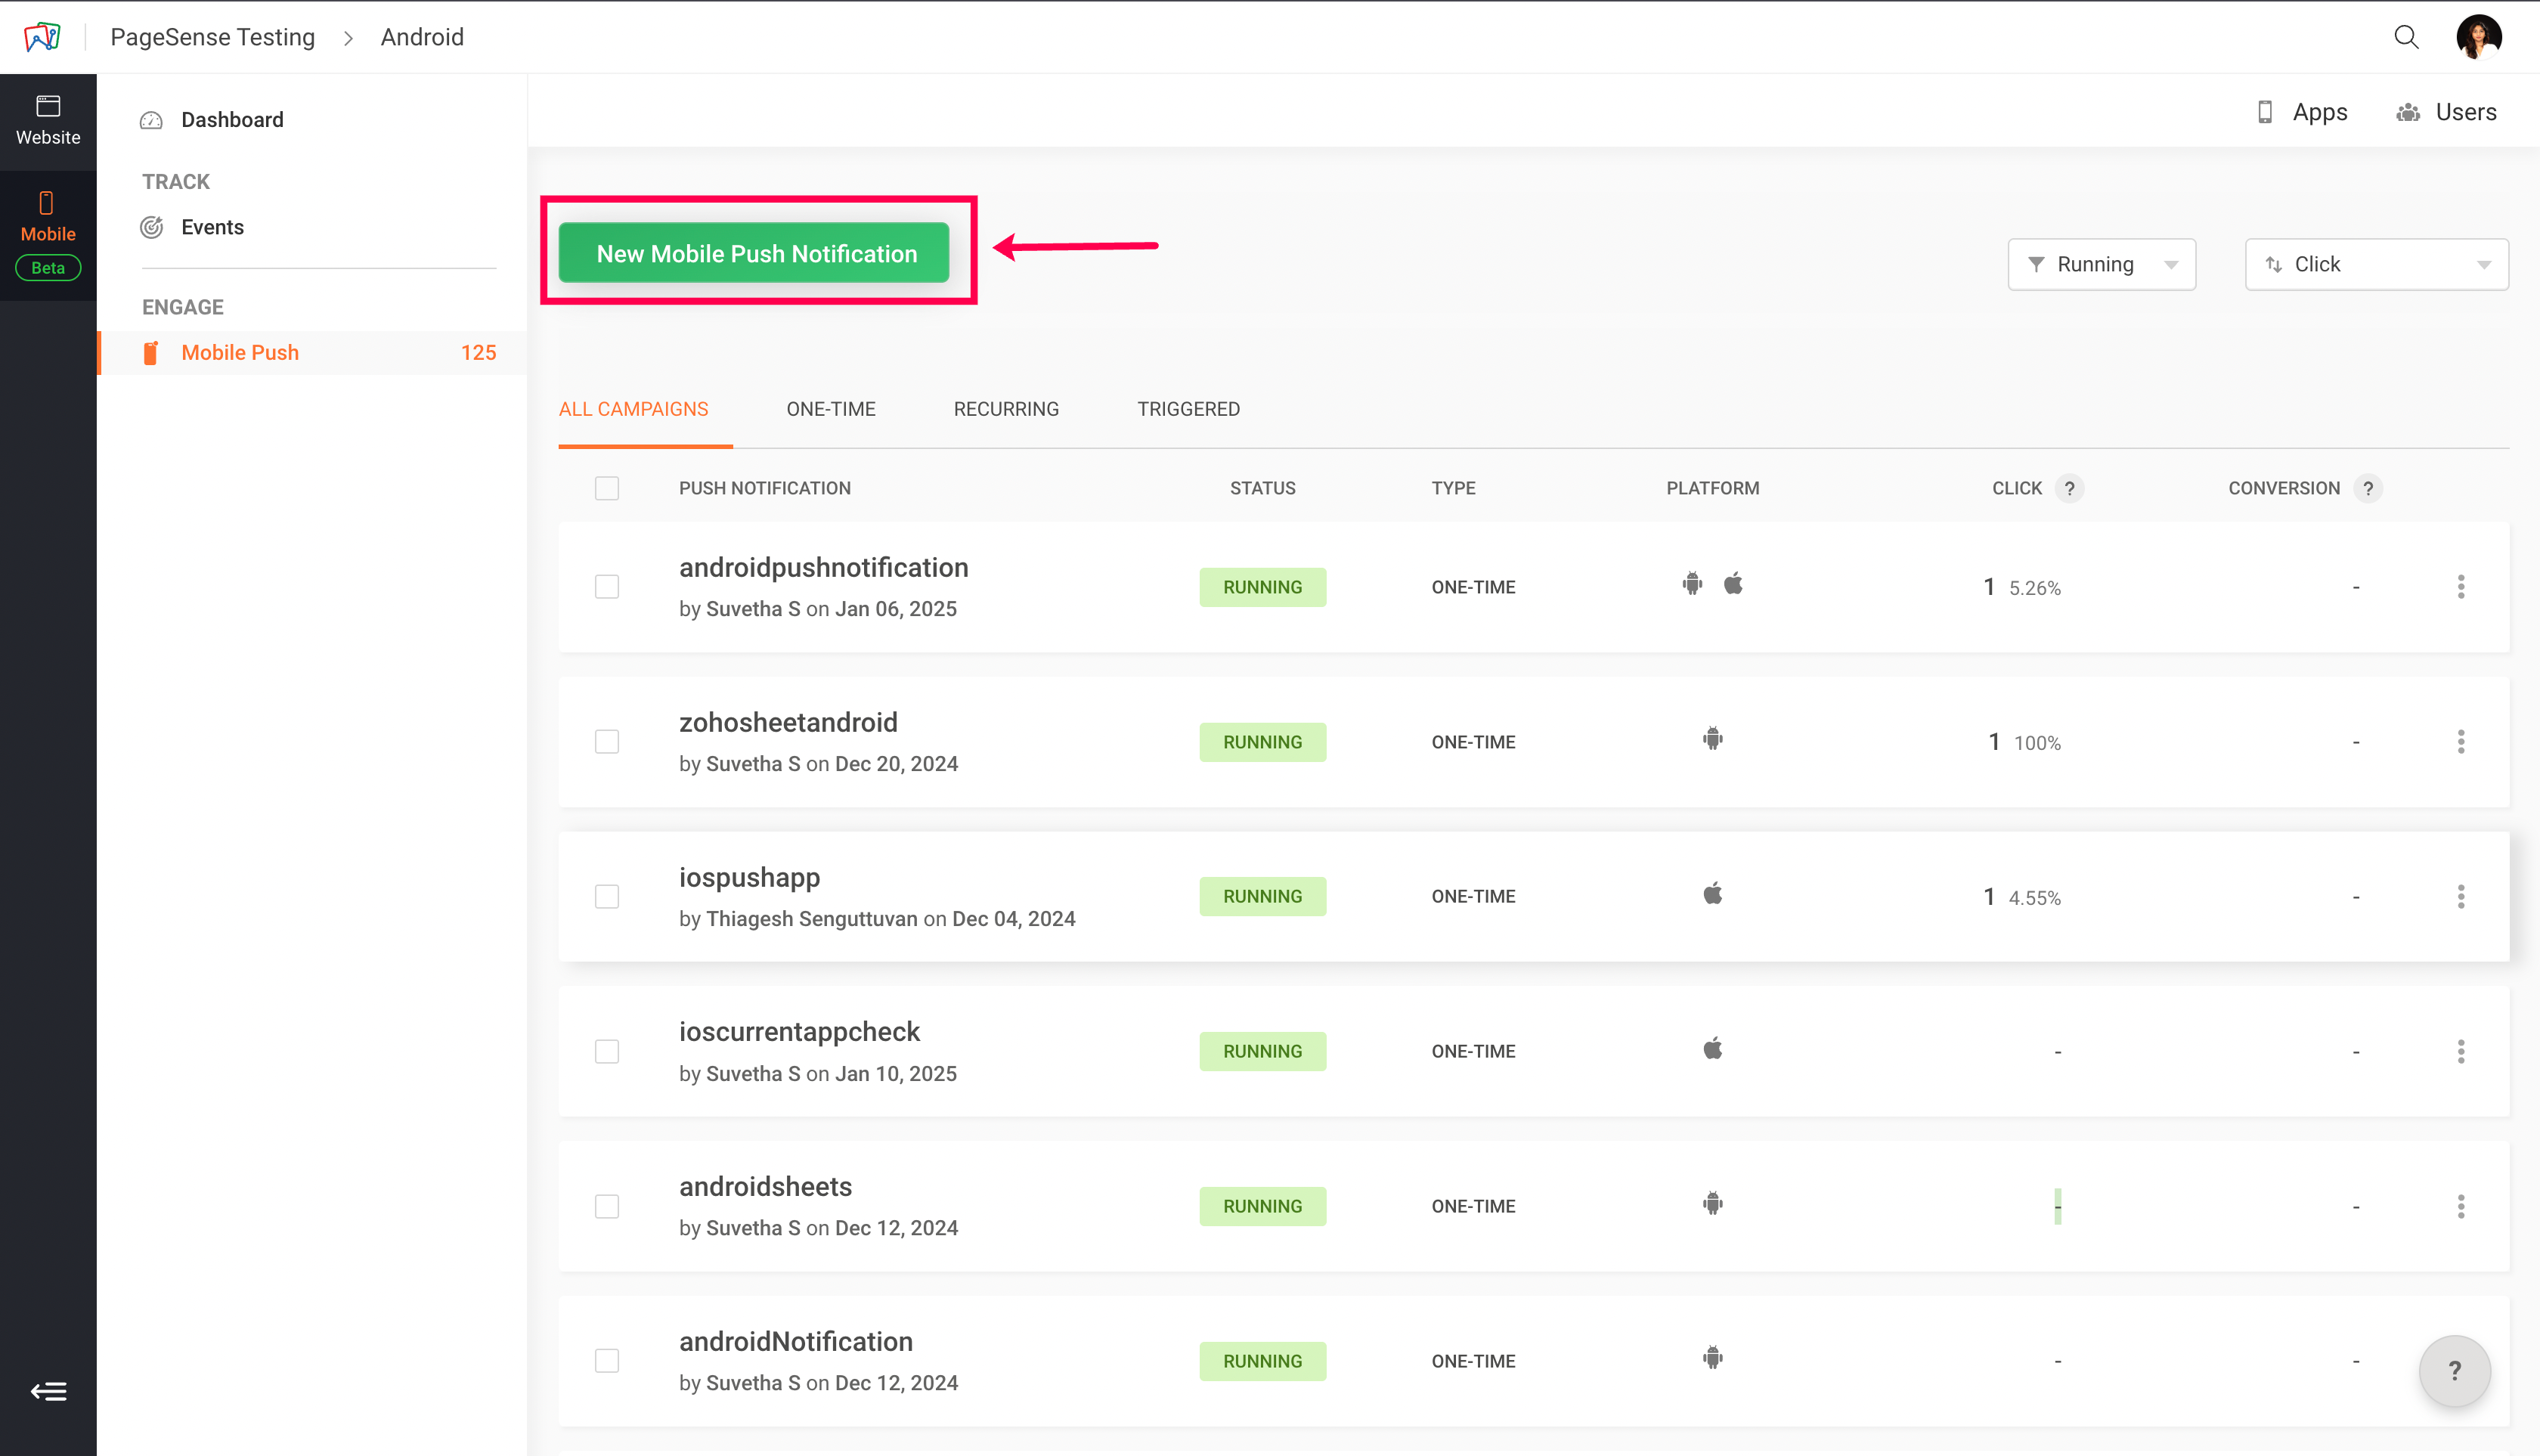Screen dimensions: 2540x1456
Task: Open the Click sort dropdown
Action: pyautogui.click(x=2376, y=264)
